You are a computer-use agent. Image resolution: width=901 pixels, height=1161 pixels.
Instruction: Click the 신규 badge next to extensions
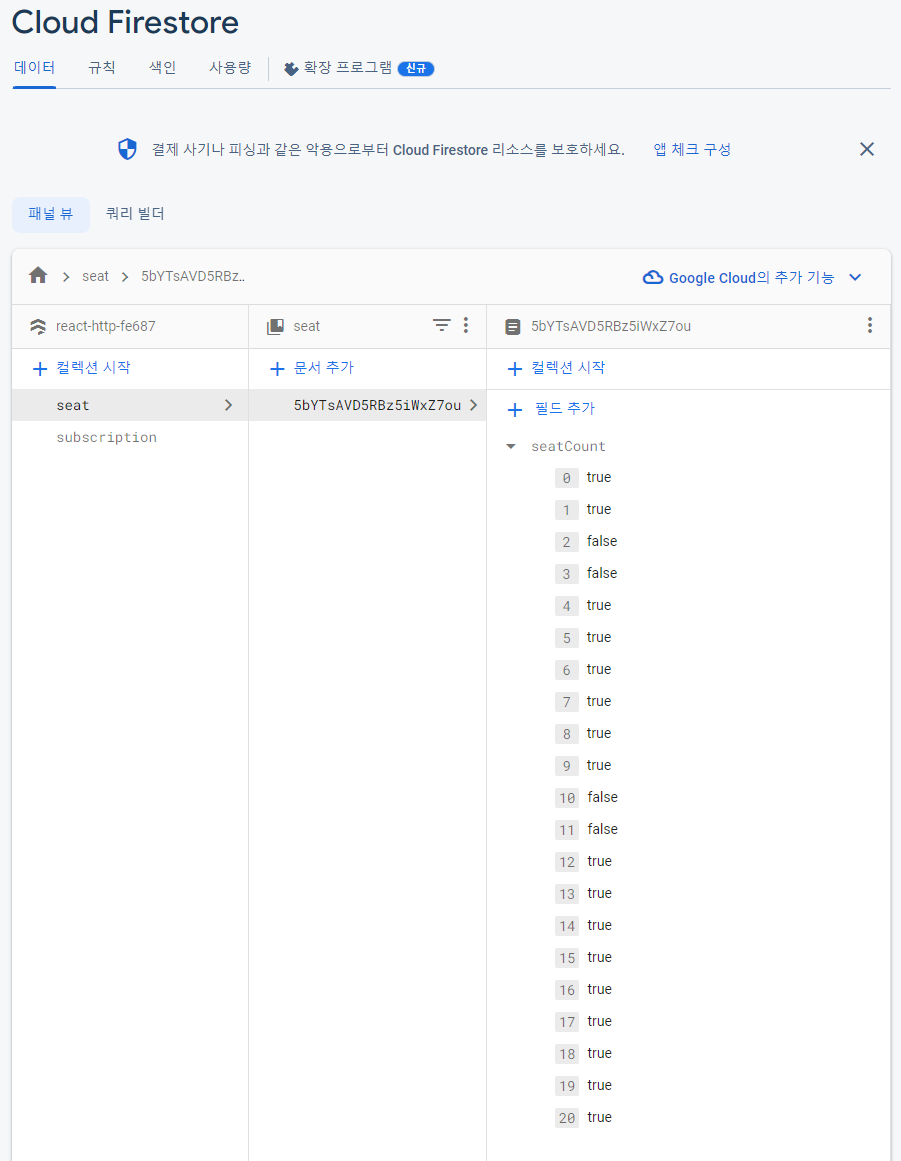[416, 69]
